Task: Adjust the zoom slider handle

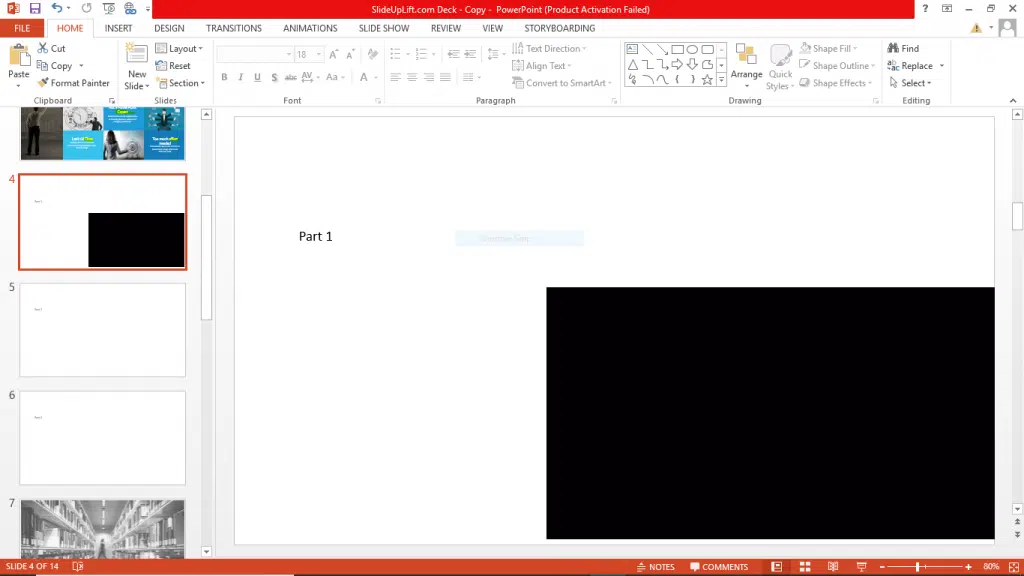Action: tap(918, 567)
